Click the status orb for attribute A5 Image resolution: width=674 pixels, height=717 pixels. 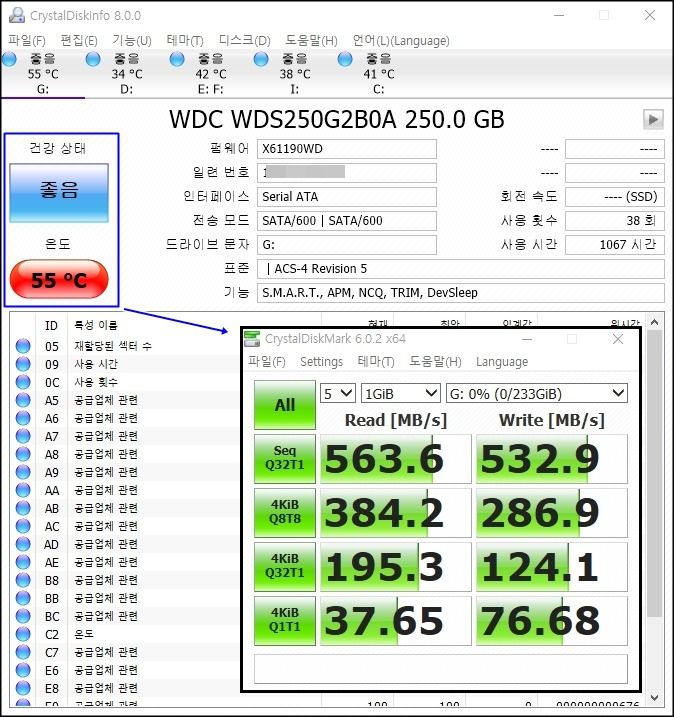(x=23, y=400)
